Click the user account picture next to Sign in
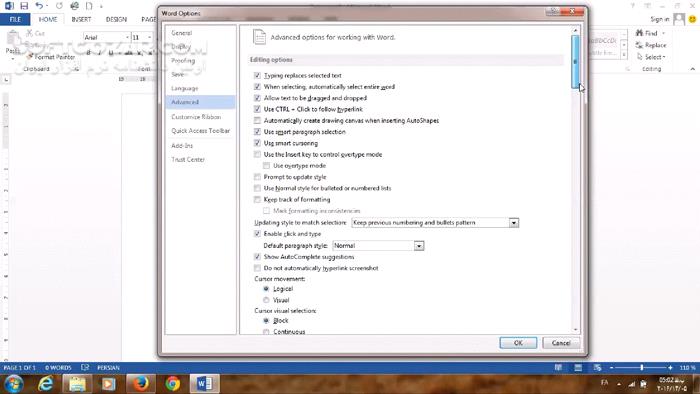This screenshot has height=394, width=700. coord(679,19)
